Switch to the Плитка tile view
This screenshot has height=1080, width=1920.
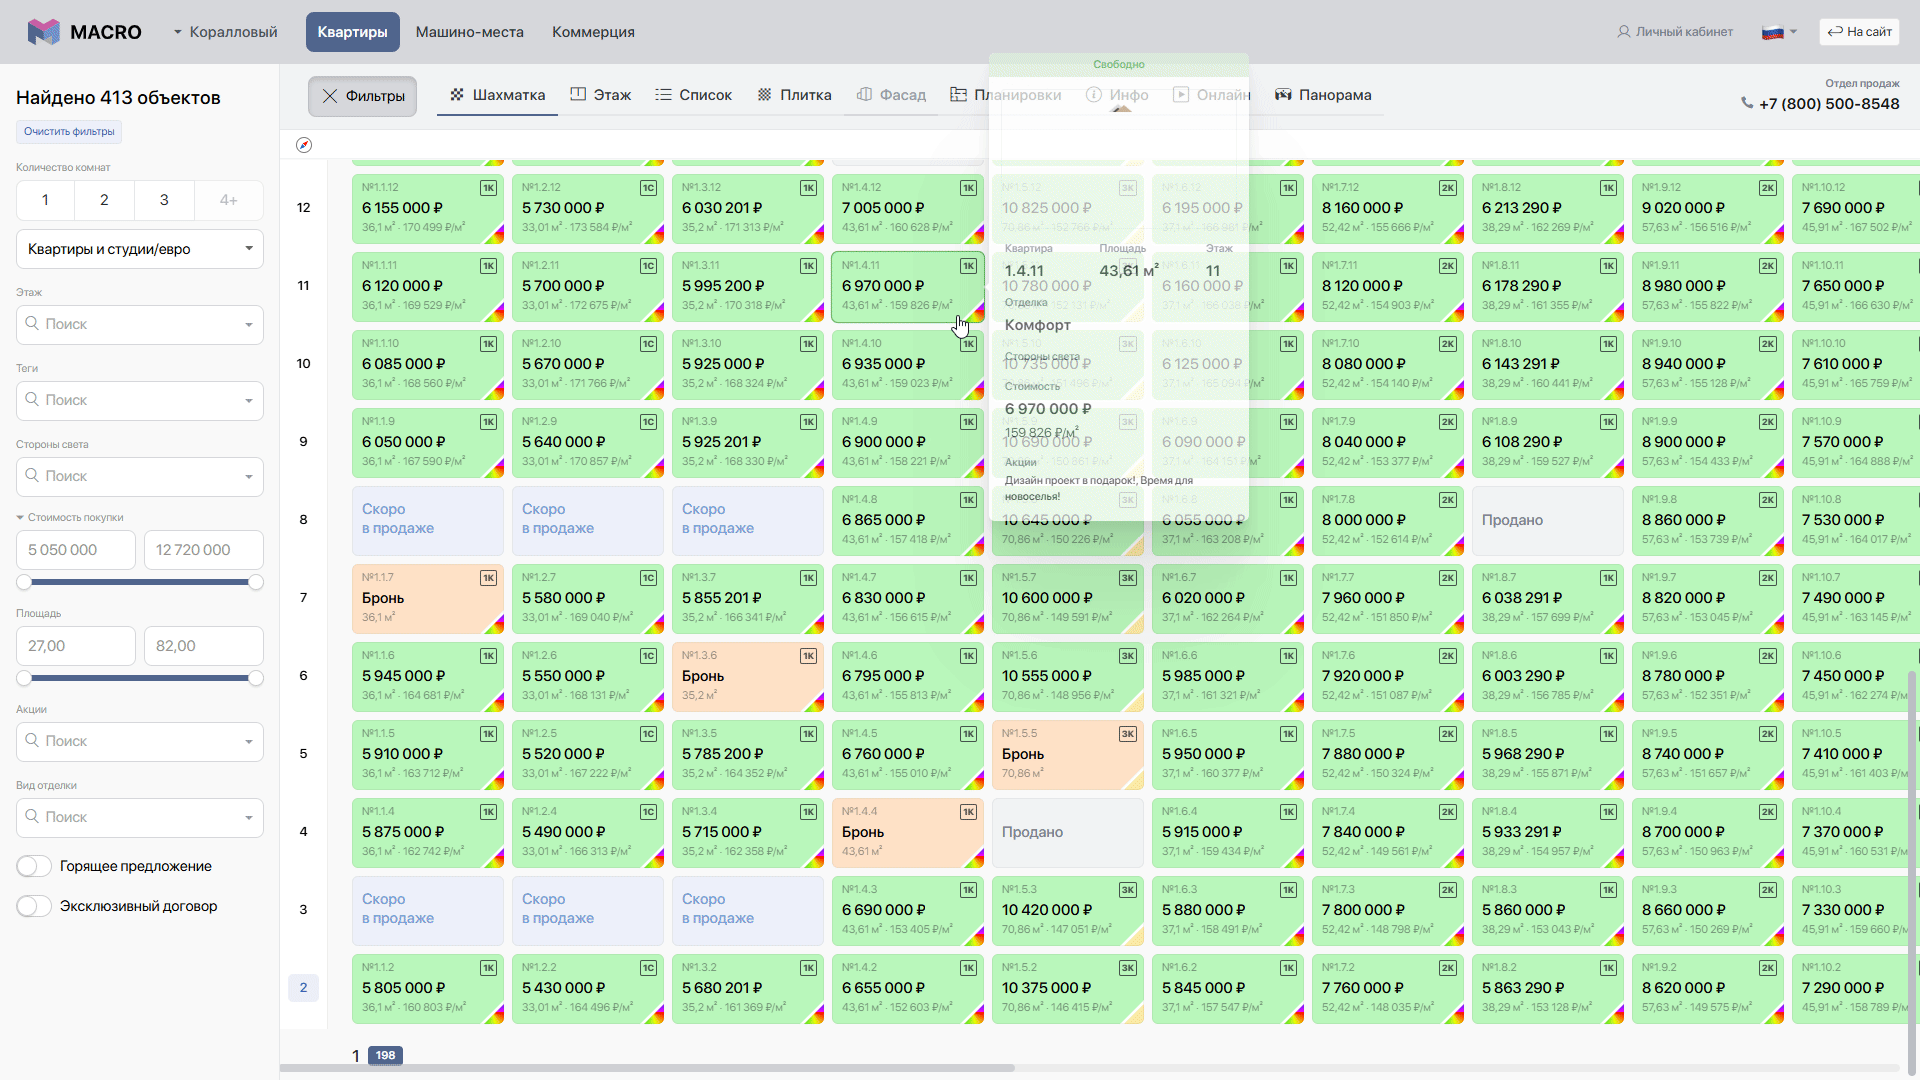pos(794,95)
